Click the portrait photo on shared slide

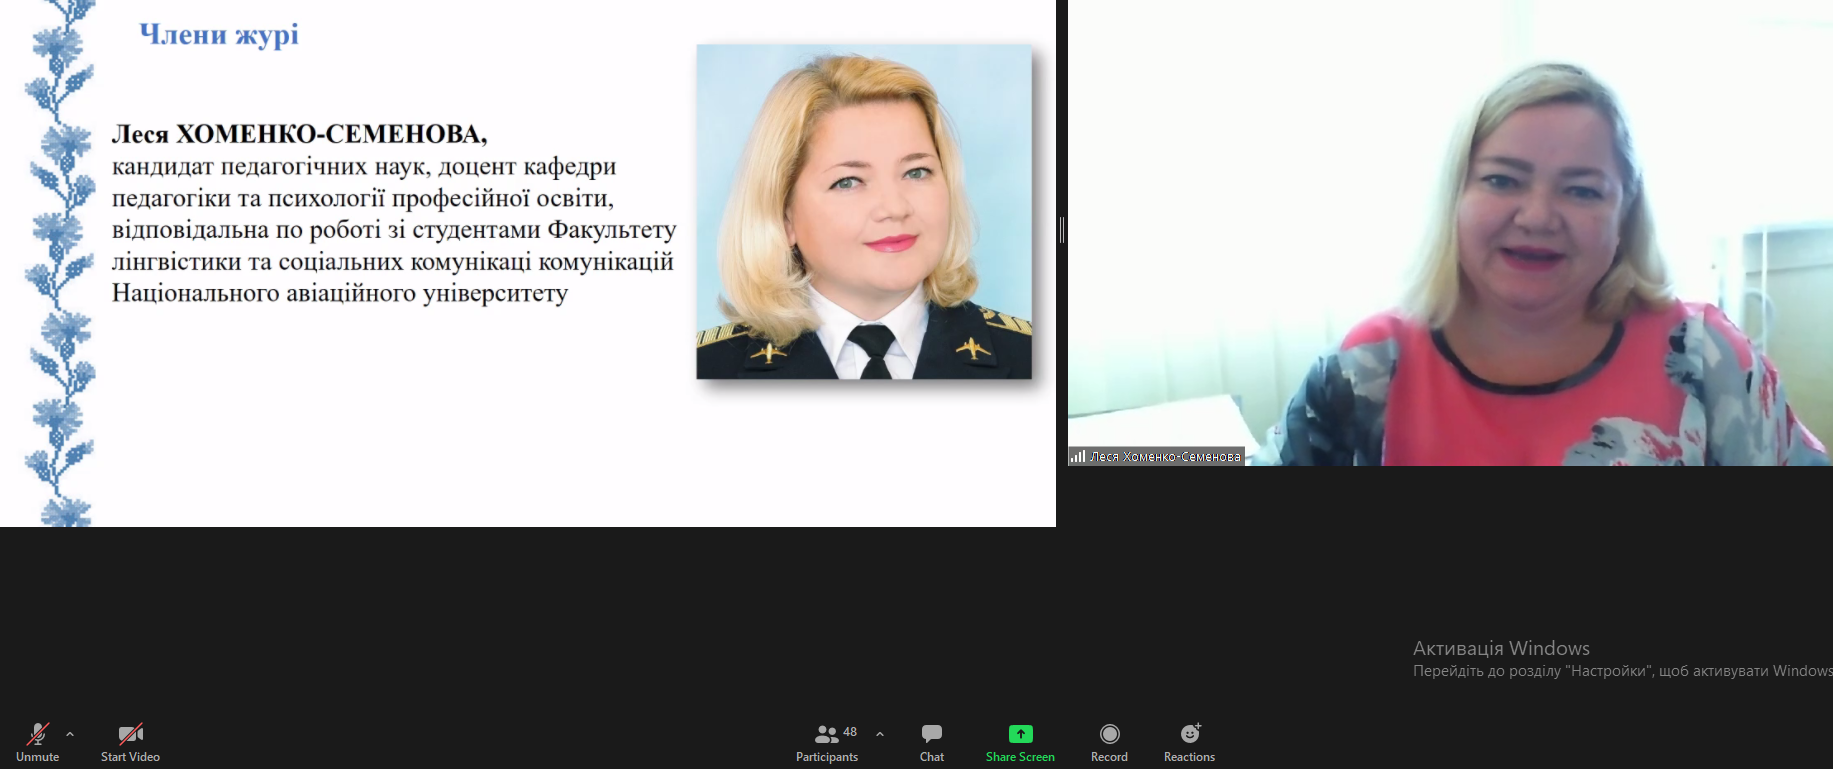click(864, 212)
